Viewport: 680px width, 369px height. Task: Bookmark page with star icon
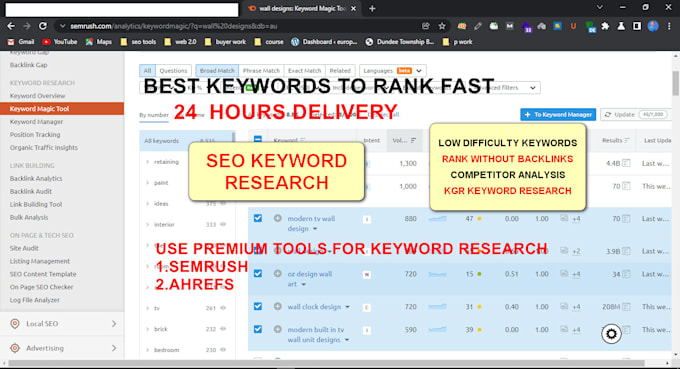pyautogui.click(x=442, y=26)
